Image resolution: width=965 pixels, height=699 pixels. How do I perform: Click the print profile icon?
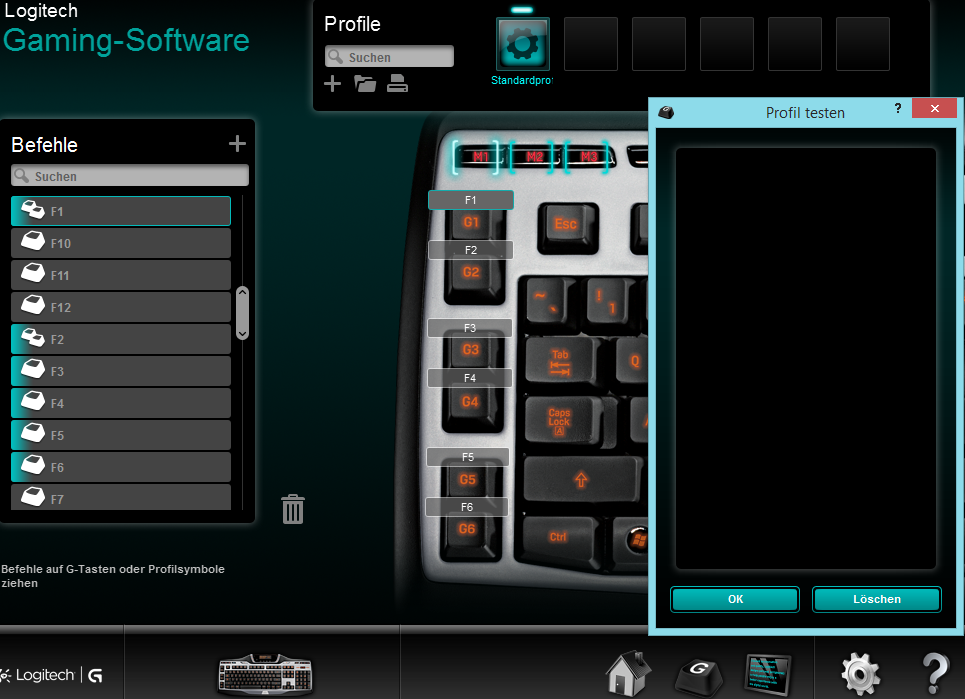[x=397, y=84]
